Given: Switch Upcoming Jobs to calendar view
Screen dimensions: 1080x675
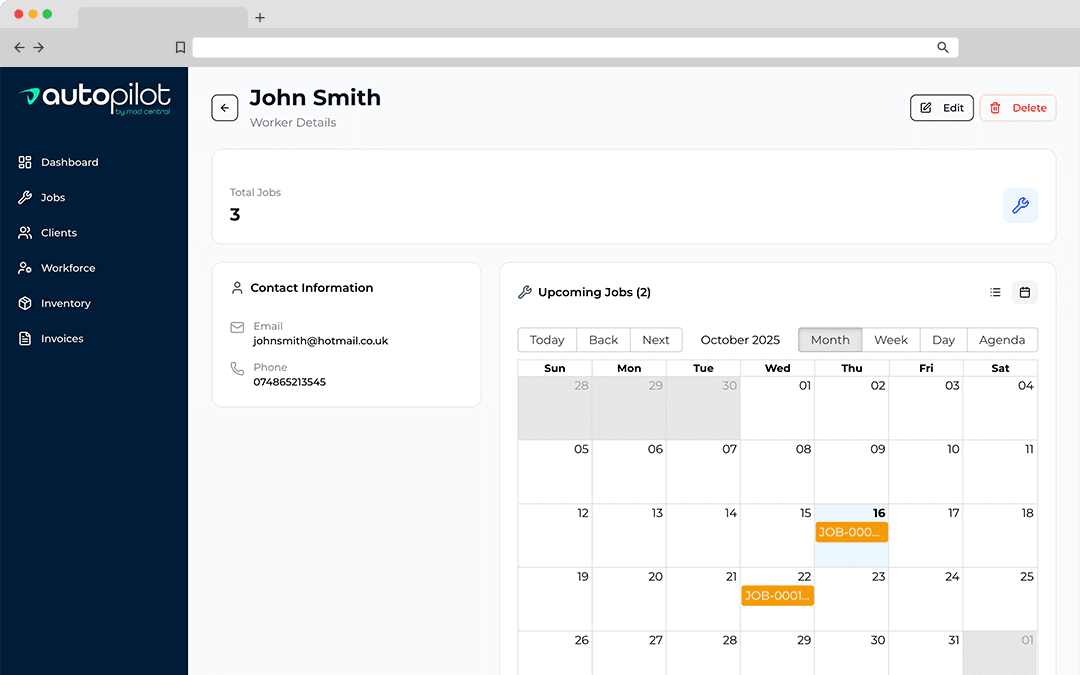Looking at the screenshot, I should [1024, 292].
